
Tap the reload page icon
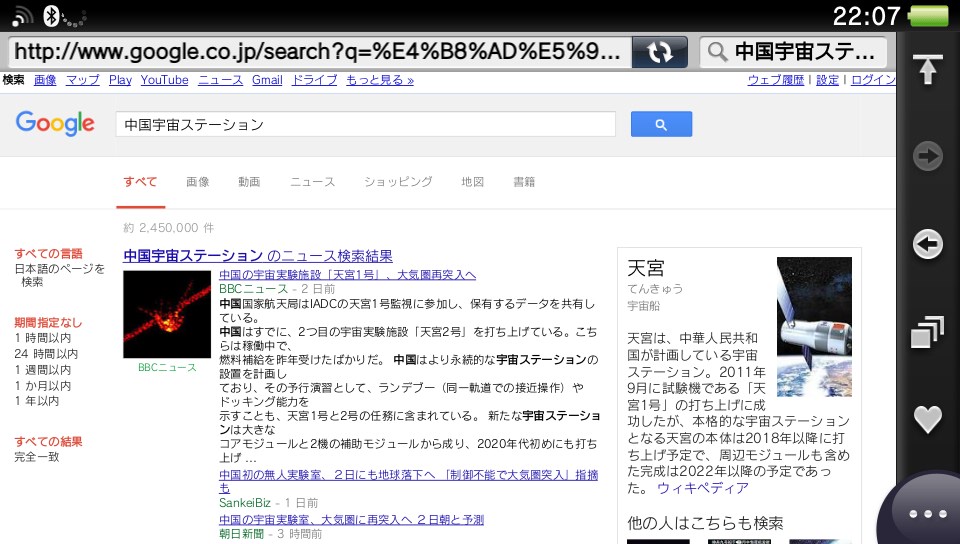(660, 52)
